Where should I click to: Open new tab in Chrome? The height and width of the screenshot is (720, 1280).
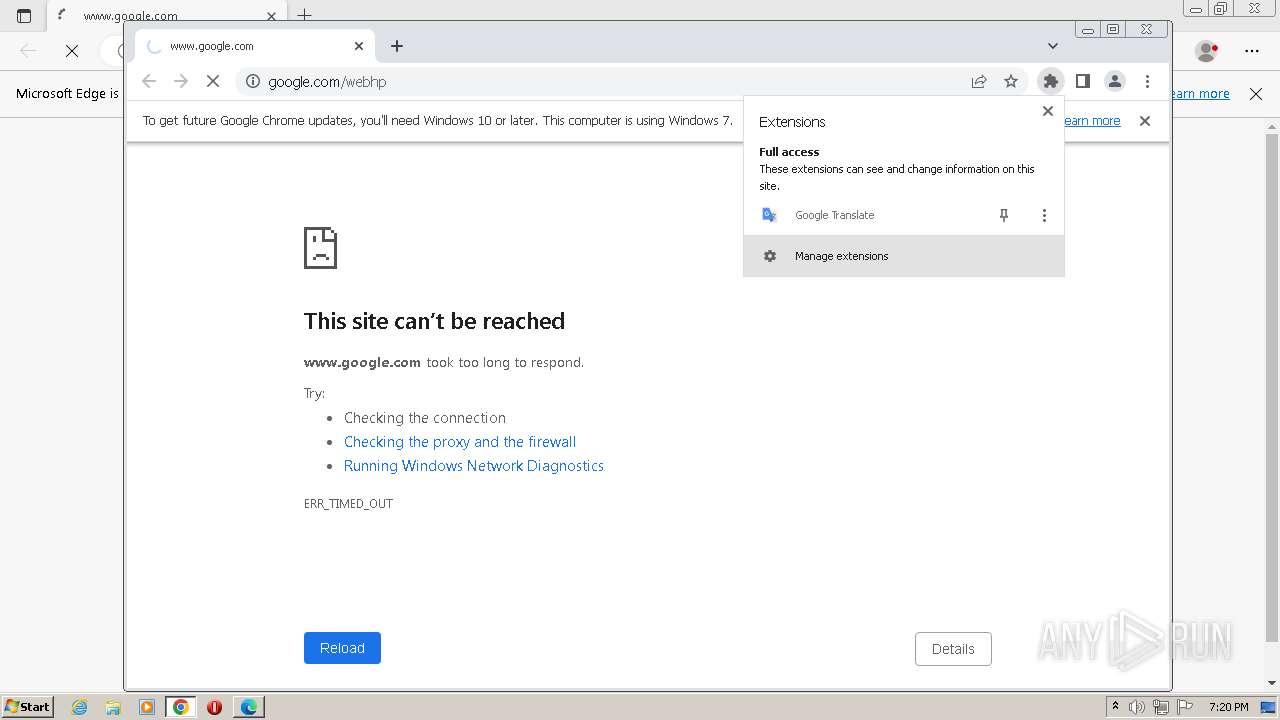[x=397, y=46]
